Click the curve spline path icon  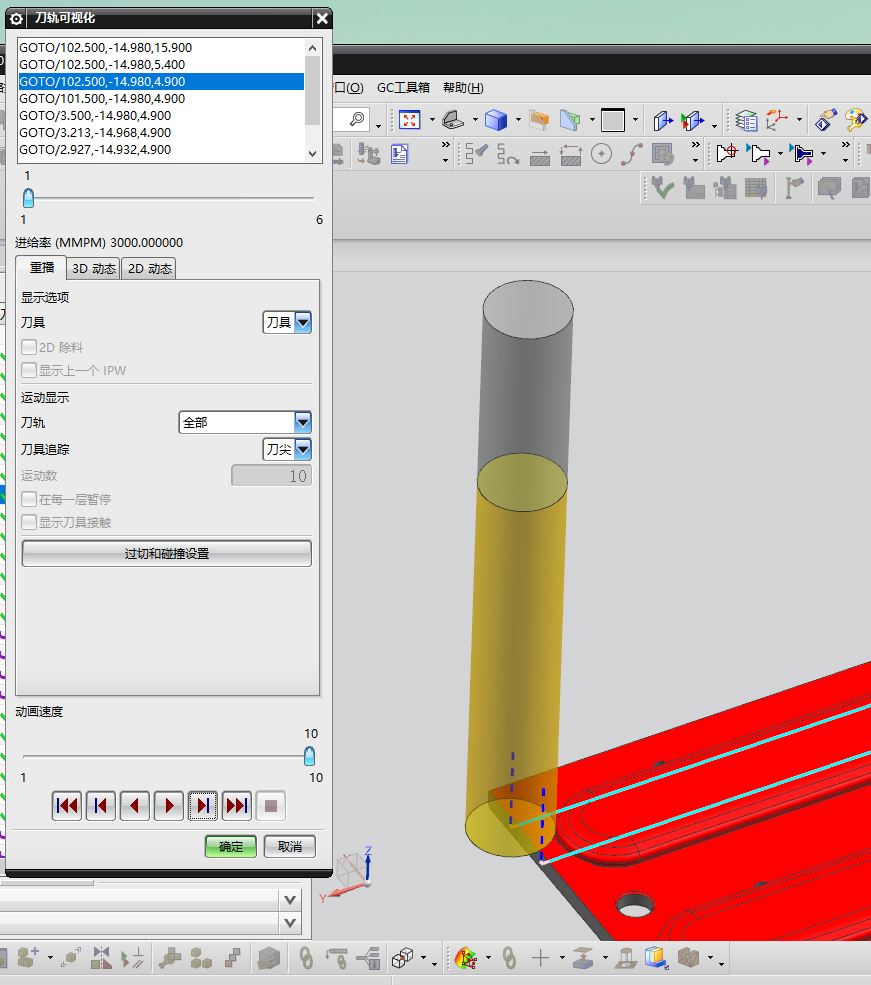tap(632, 154)
